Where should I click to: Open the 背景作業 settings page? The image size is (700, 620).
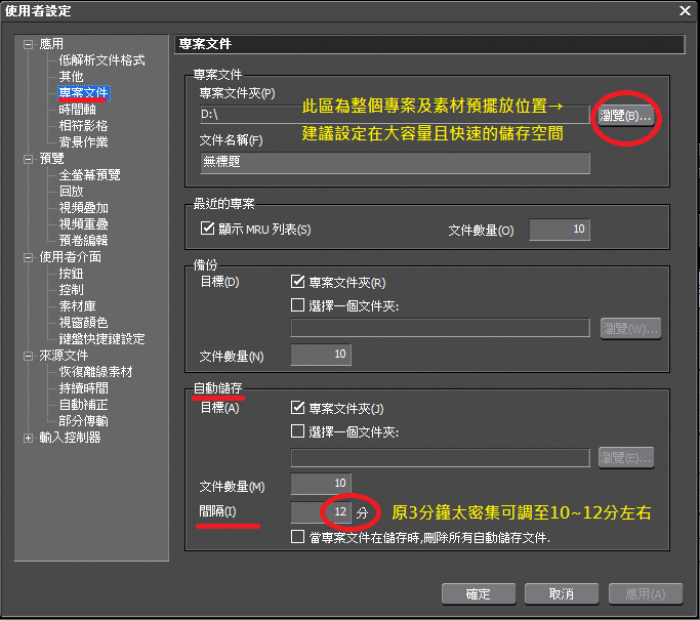(x=83, y=142)
